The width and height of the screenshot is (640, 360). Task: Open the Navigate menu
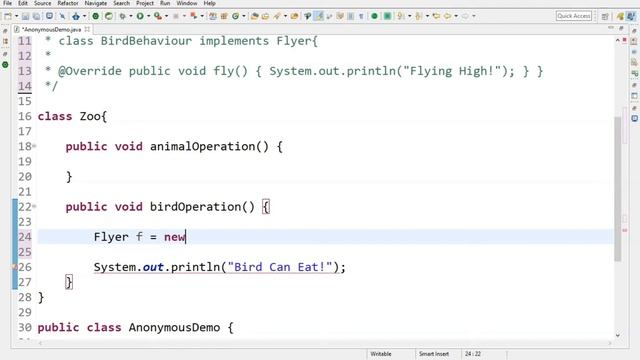[x=96, y=3]
